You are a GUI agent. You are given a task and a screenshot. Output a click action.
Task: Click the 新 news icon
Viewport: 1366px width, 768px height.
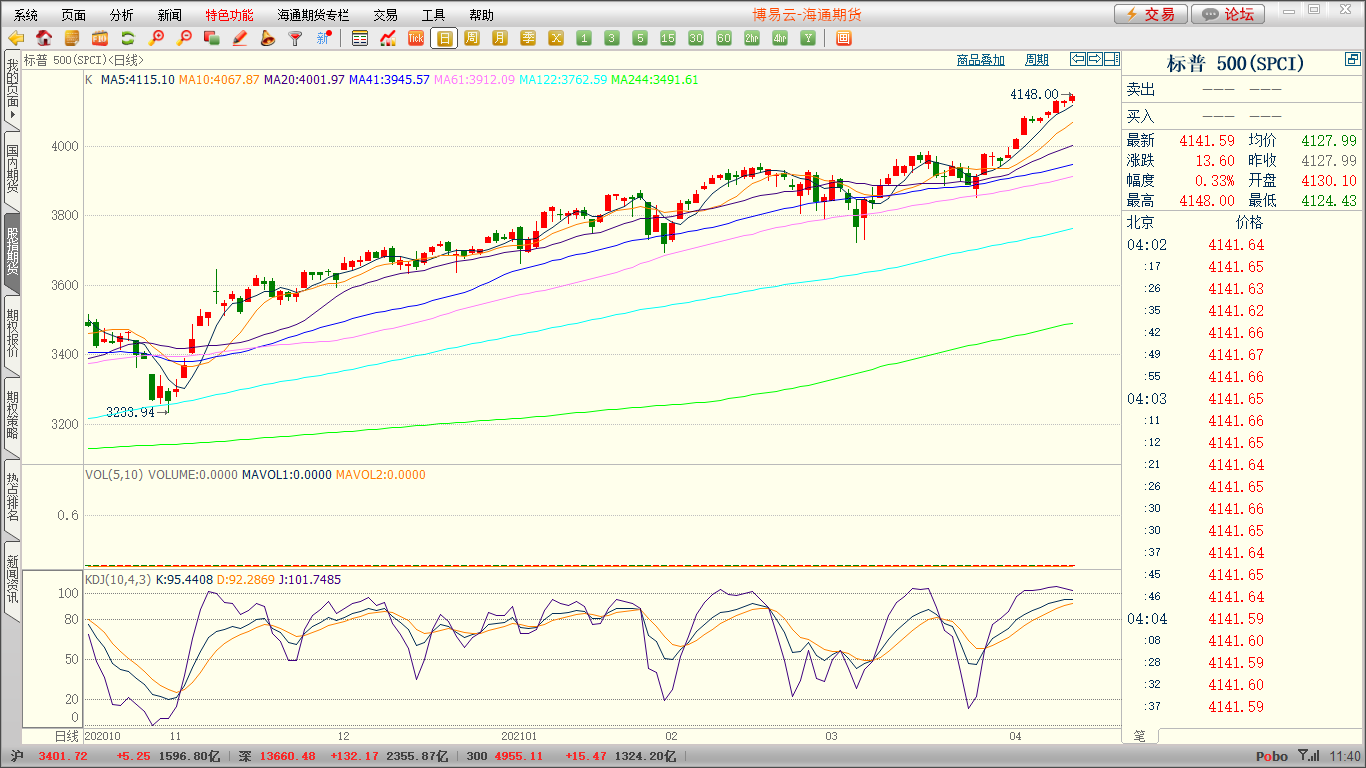tap(323, 38)
